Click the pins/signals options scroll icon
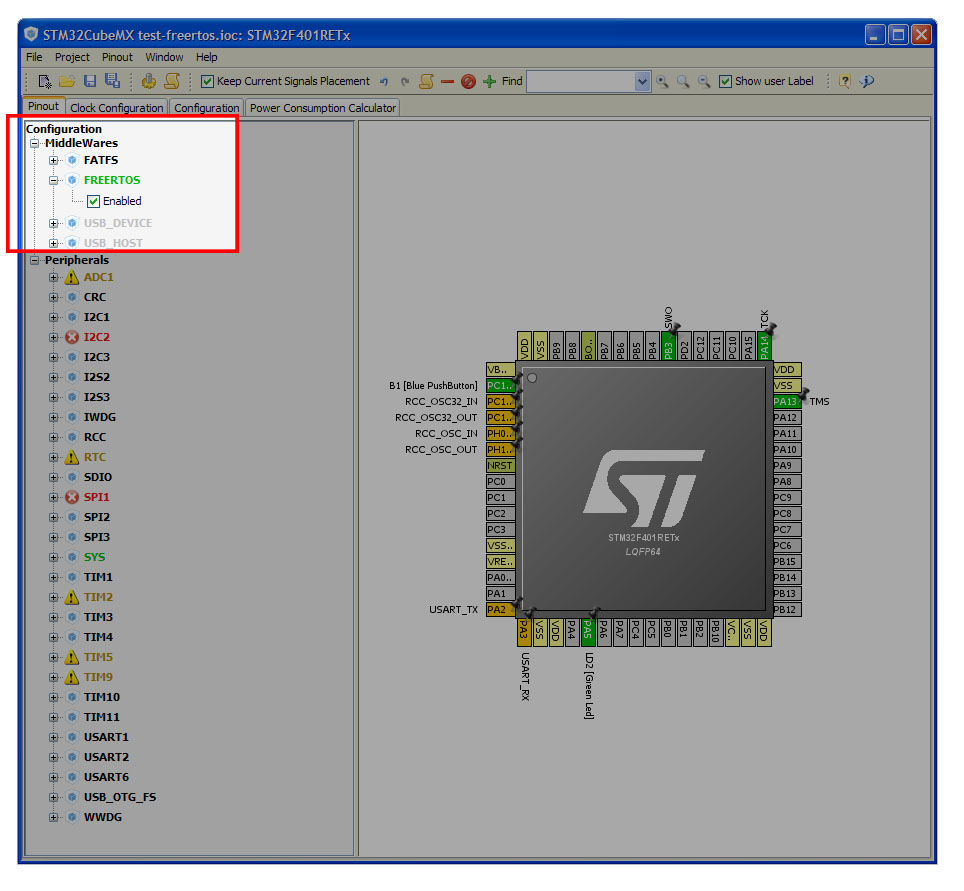Image resolution: width=964 pixels, height=891 pixels. click(426, 81)
